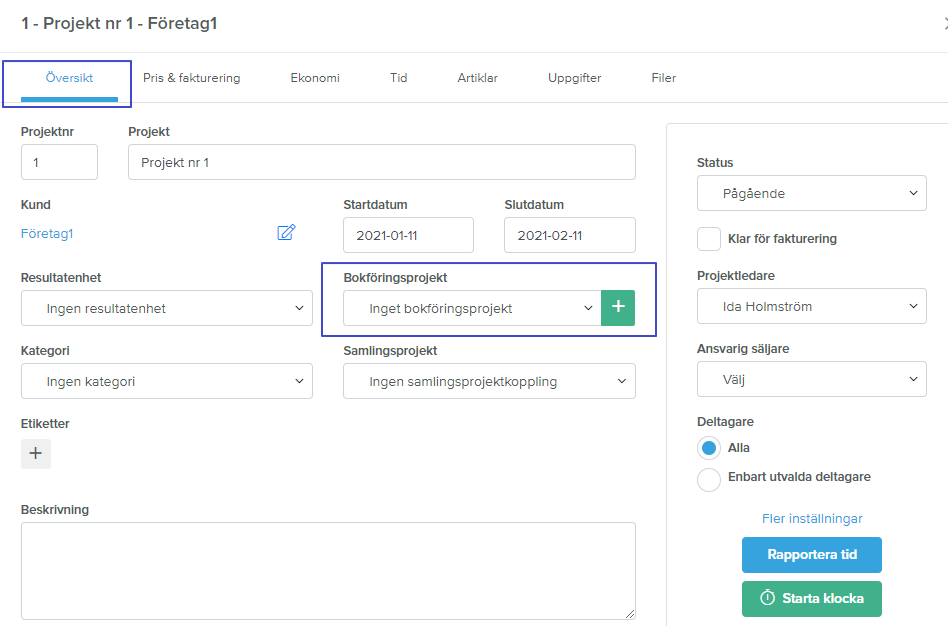Screen dimensions: 948x626
Task: Open the Pris & fakturering tab
Action: [192, 78]
